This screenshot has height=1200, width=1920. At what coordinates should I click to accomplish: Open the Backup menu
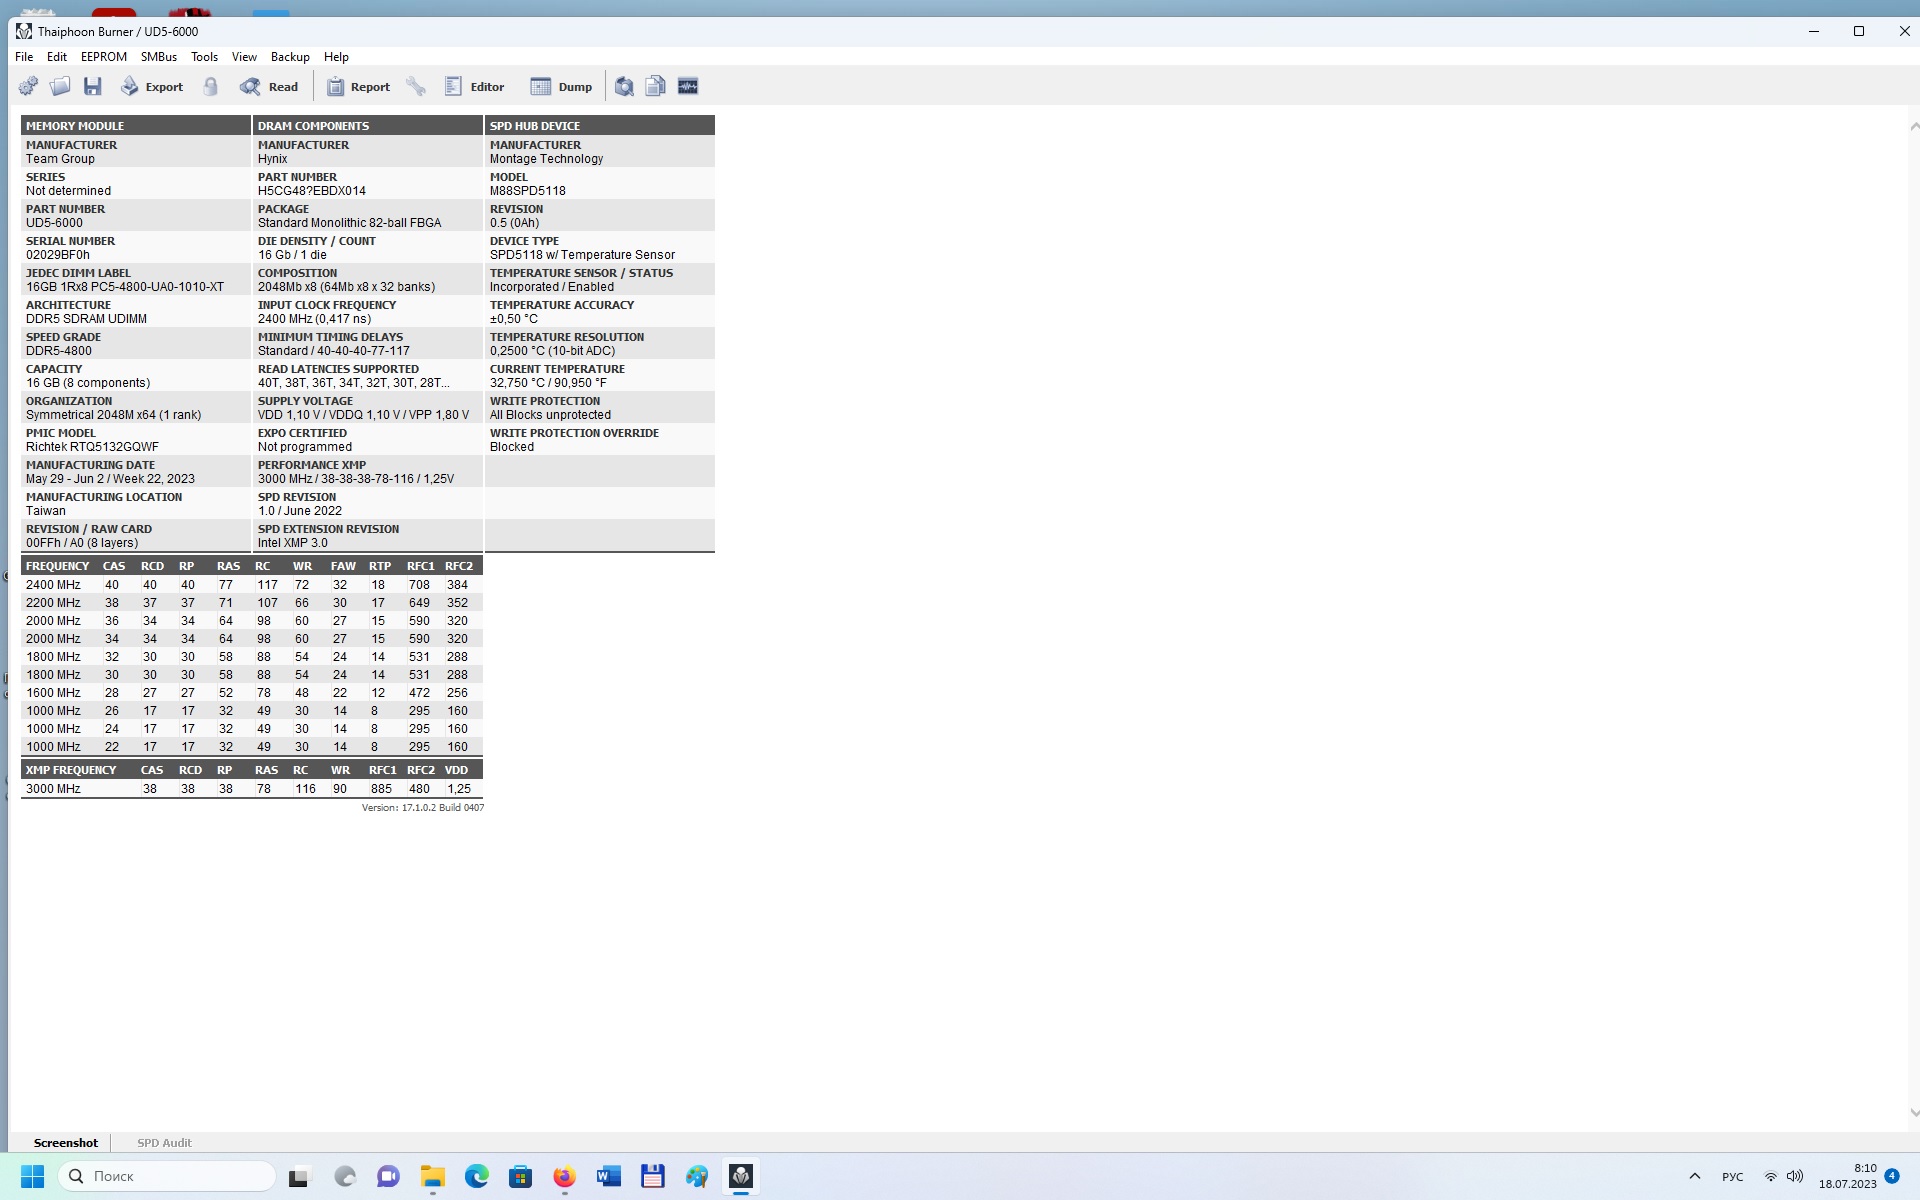pyautogui.click(x=290, y=57)
